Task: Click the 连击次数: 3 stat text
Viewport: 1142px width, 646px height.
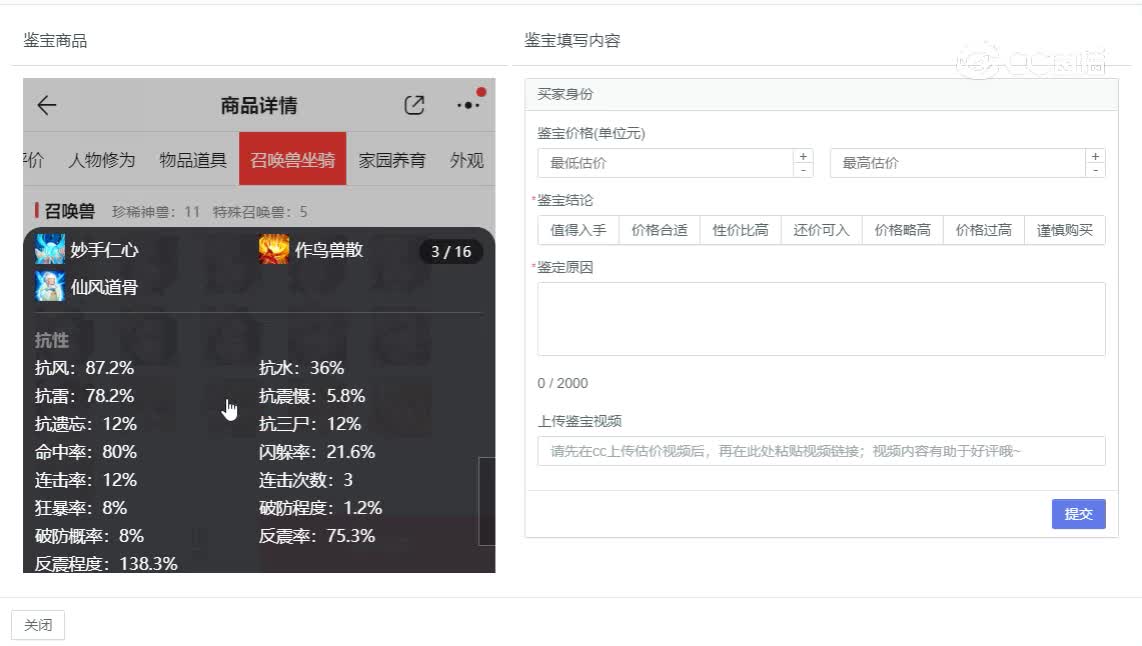Action: tap(306, 480)
